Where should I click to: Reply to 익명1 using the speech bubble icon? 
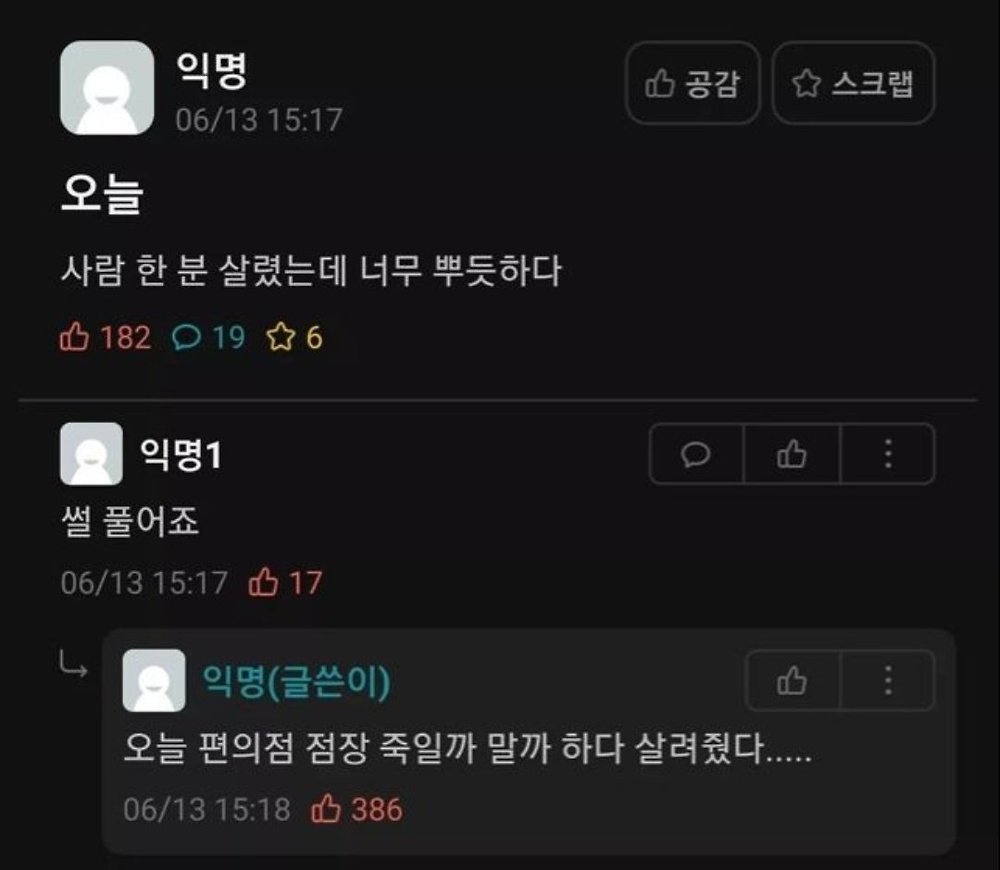[x=696, y=454]
